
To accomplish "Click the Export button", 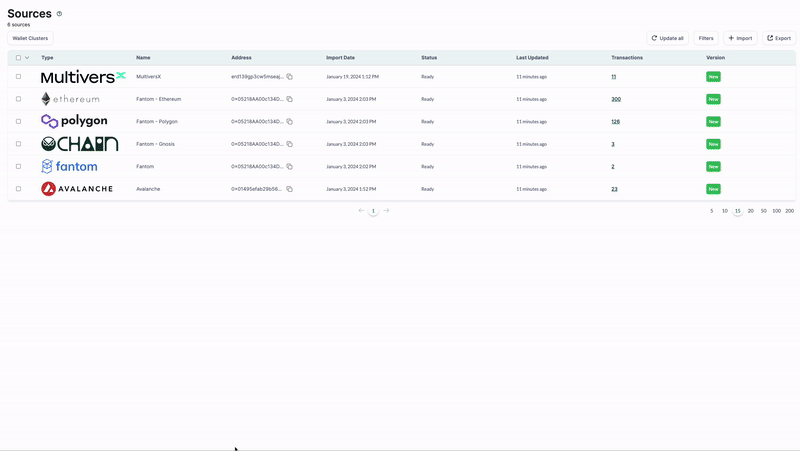I will (x=779, y=38).
